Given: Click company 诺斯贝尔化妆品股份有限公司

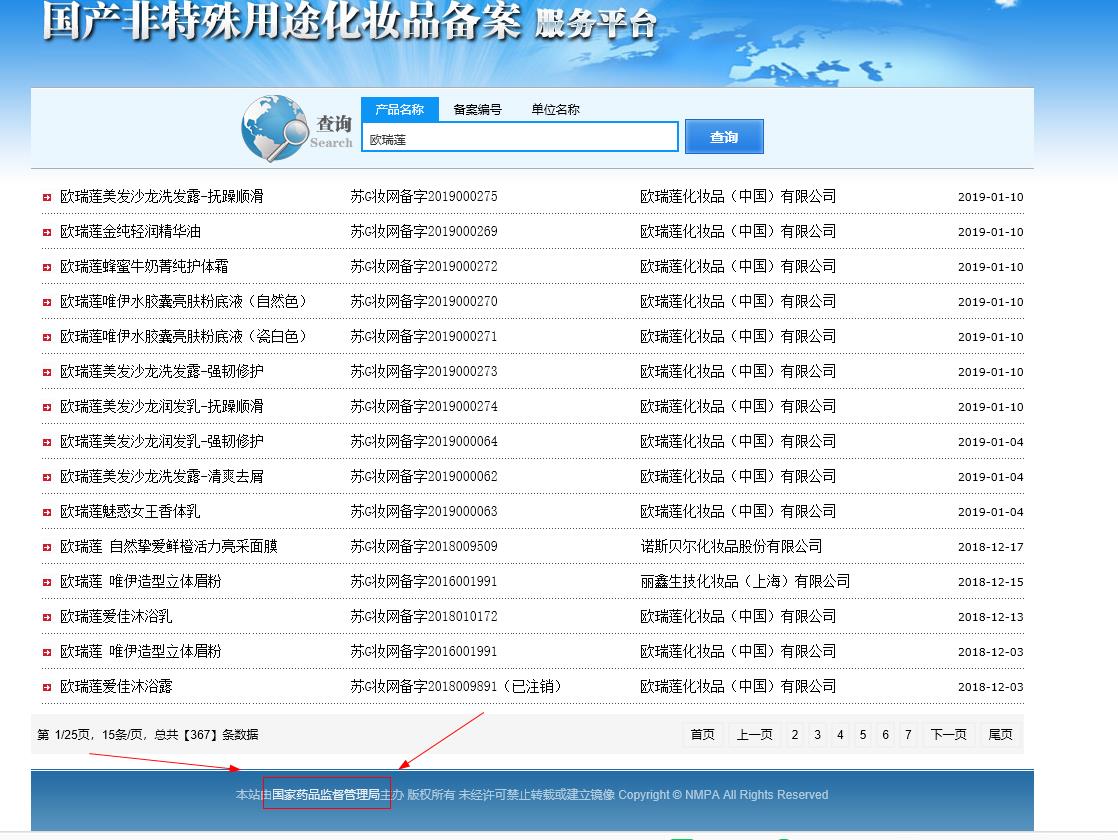Looking at the screenshot, I should 731,546.
